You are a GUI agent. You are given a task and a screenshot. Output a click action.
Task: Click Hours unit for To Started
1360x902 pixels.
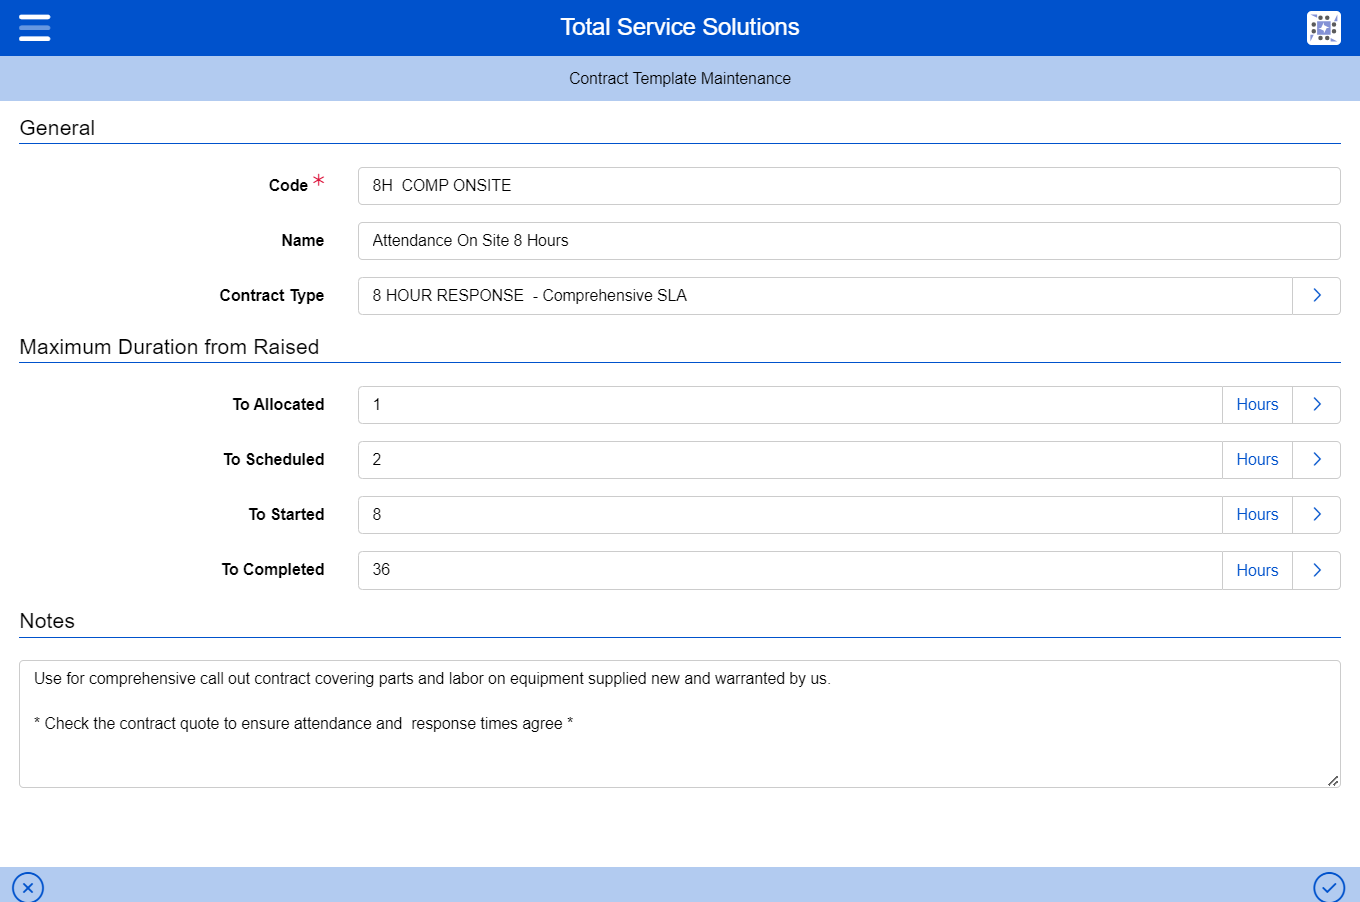pyautogui.click(x=1257, y=515)
